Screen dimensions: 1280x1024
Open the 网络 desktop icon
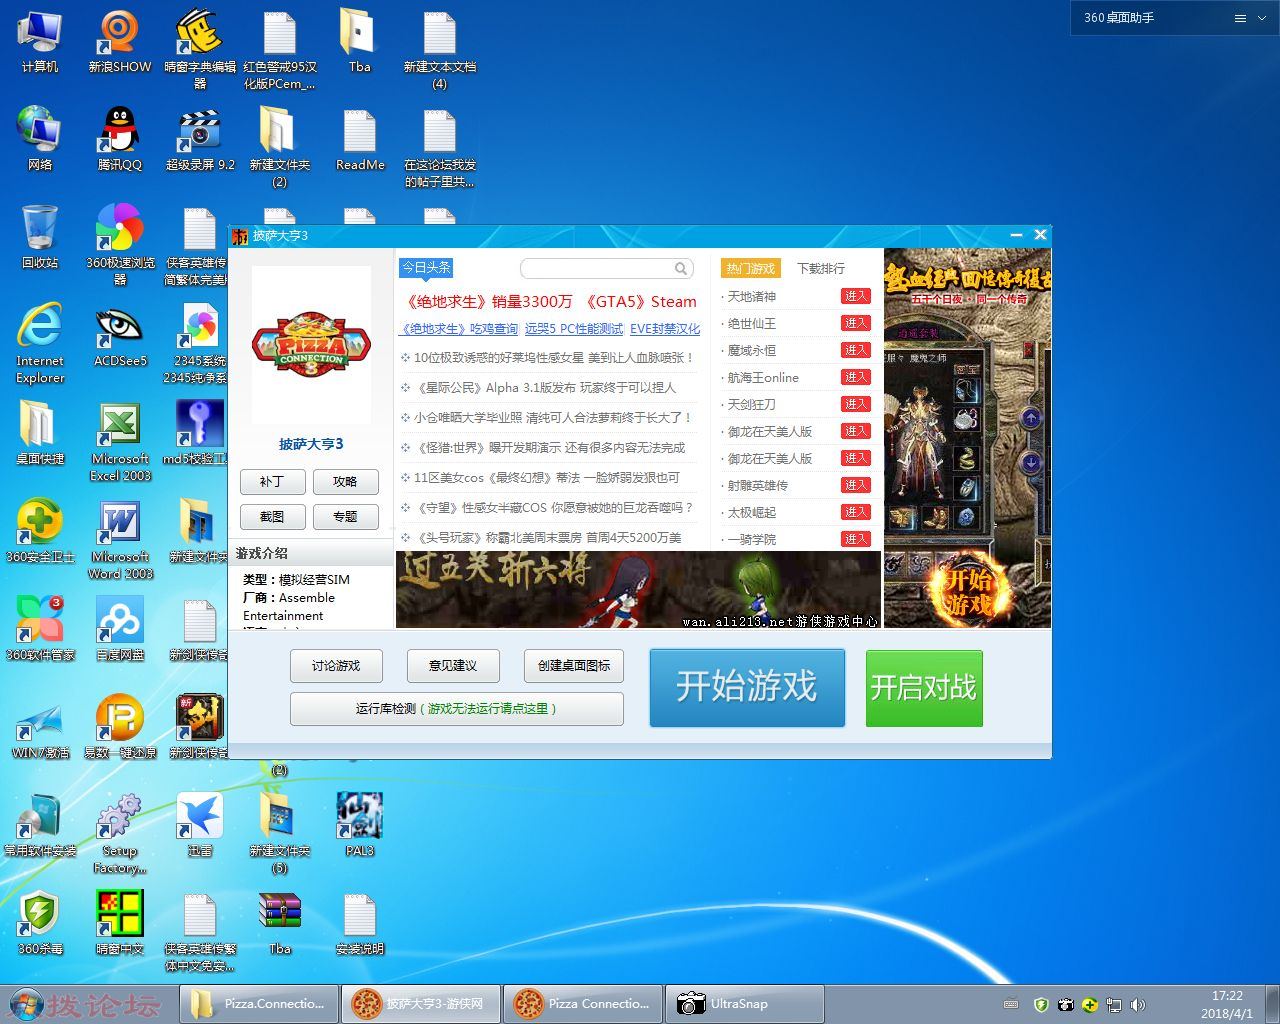click(x=39, y=139)
